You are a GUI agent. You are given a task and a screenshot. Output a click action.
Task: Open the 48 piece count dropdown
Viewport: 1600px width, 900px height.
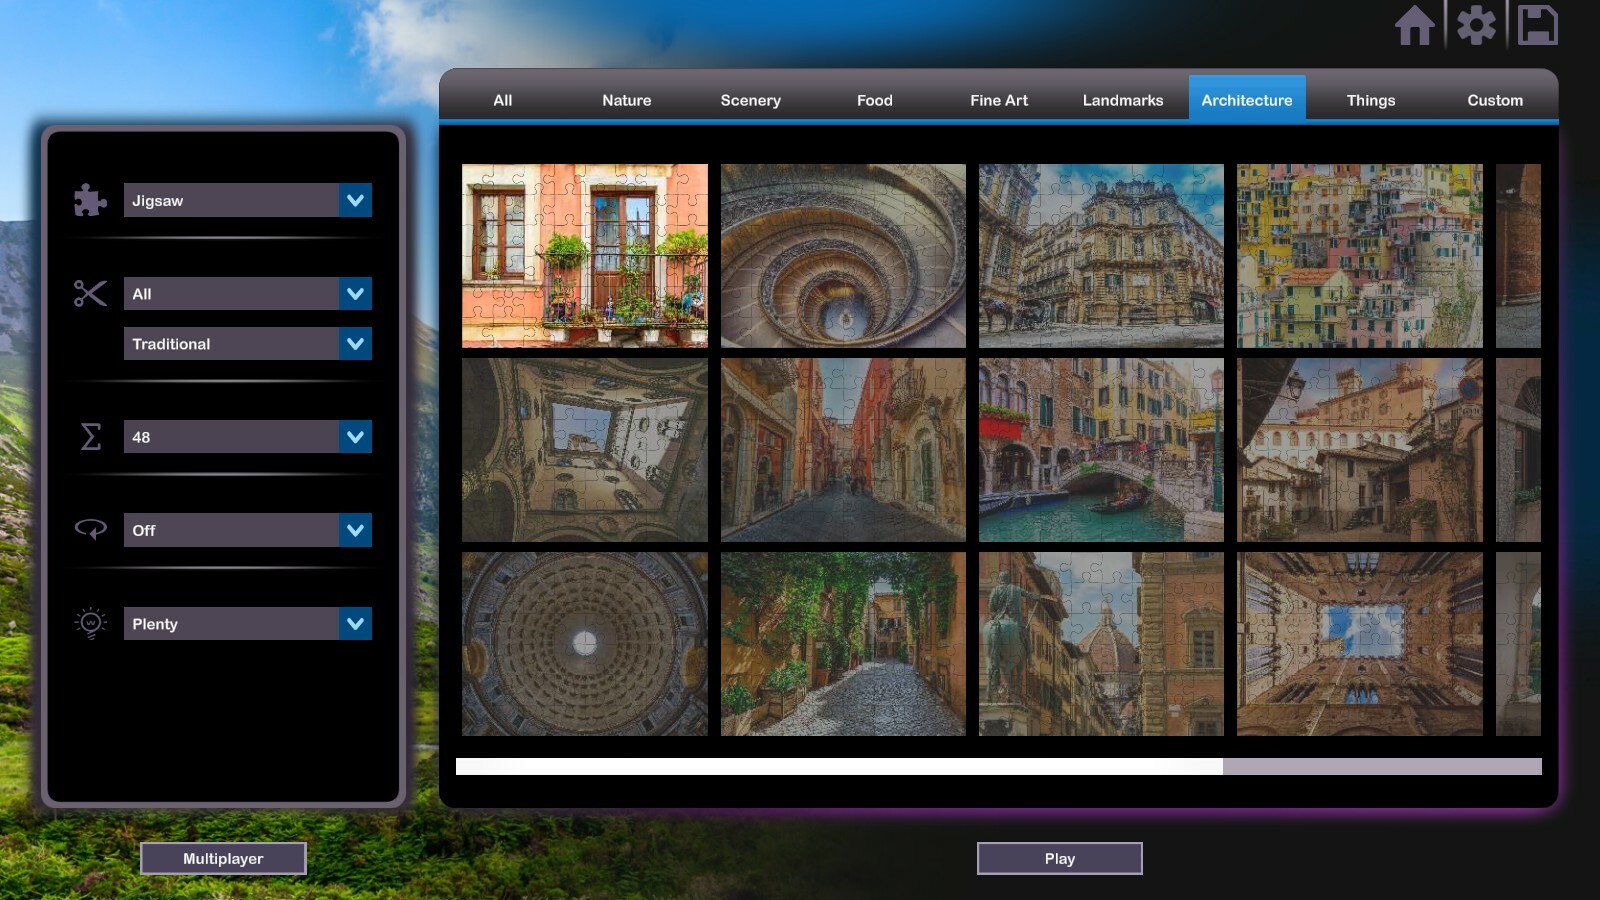click(247, 436)
